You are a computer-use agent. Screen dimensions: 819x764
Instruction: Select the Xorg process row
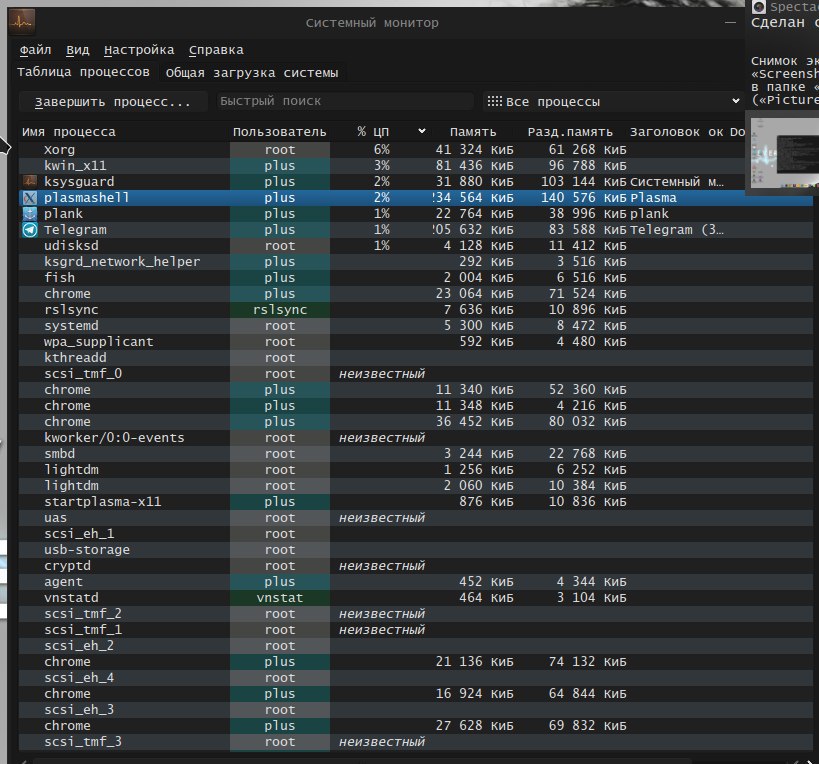pos(415,149)
